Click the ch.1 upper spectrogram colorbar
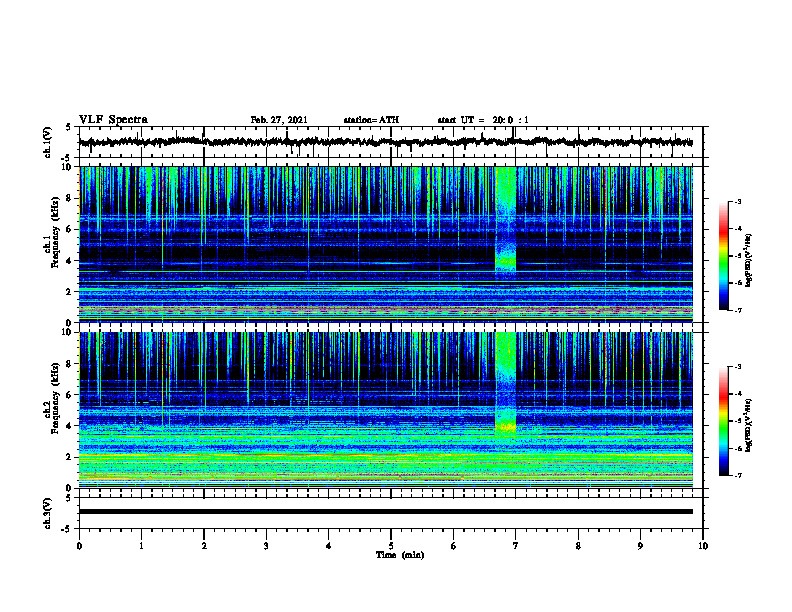The width and height of the screenshot is (792, 612). click(724, 256)
